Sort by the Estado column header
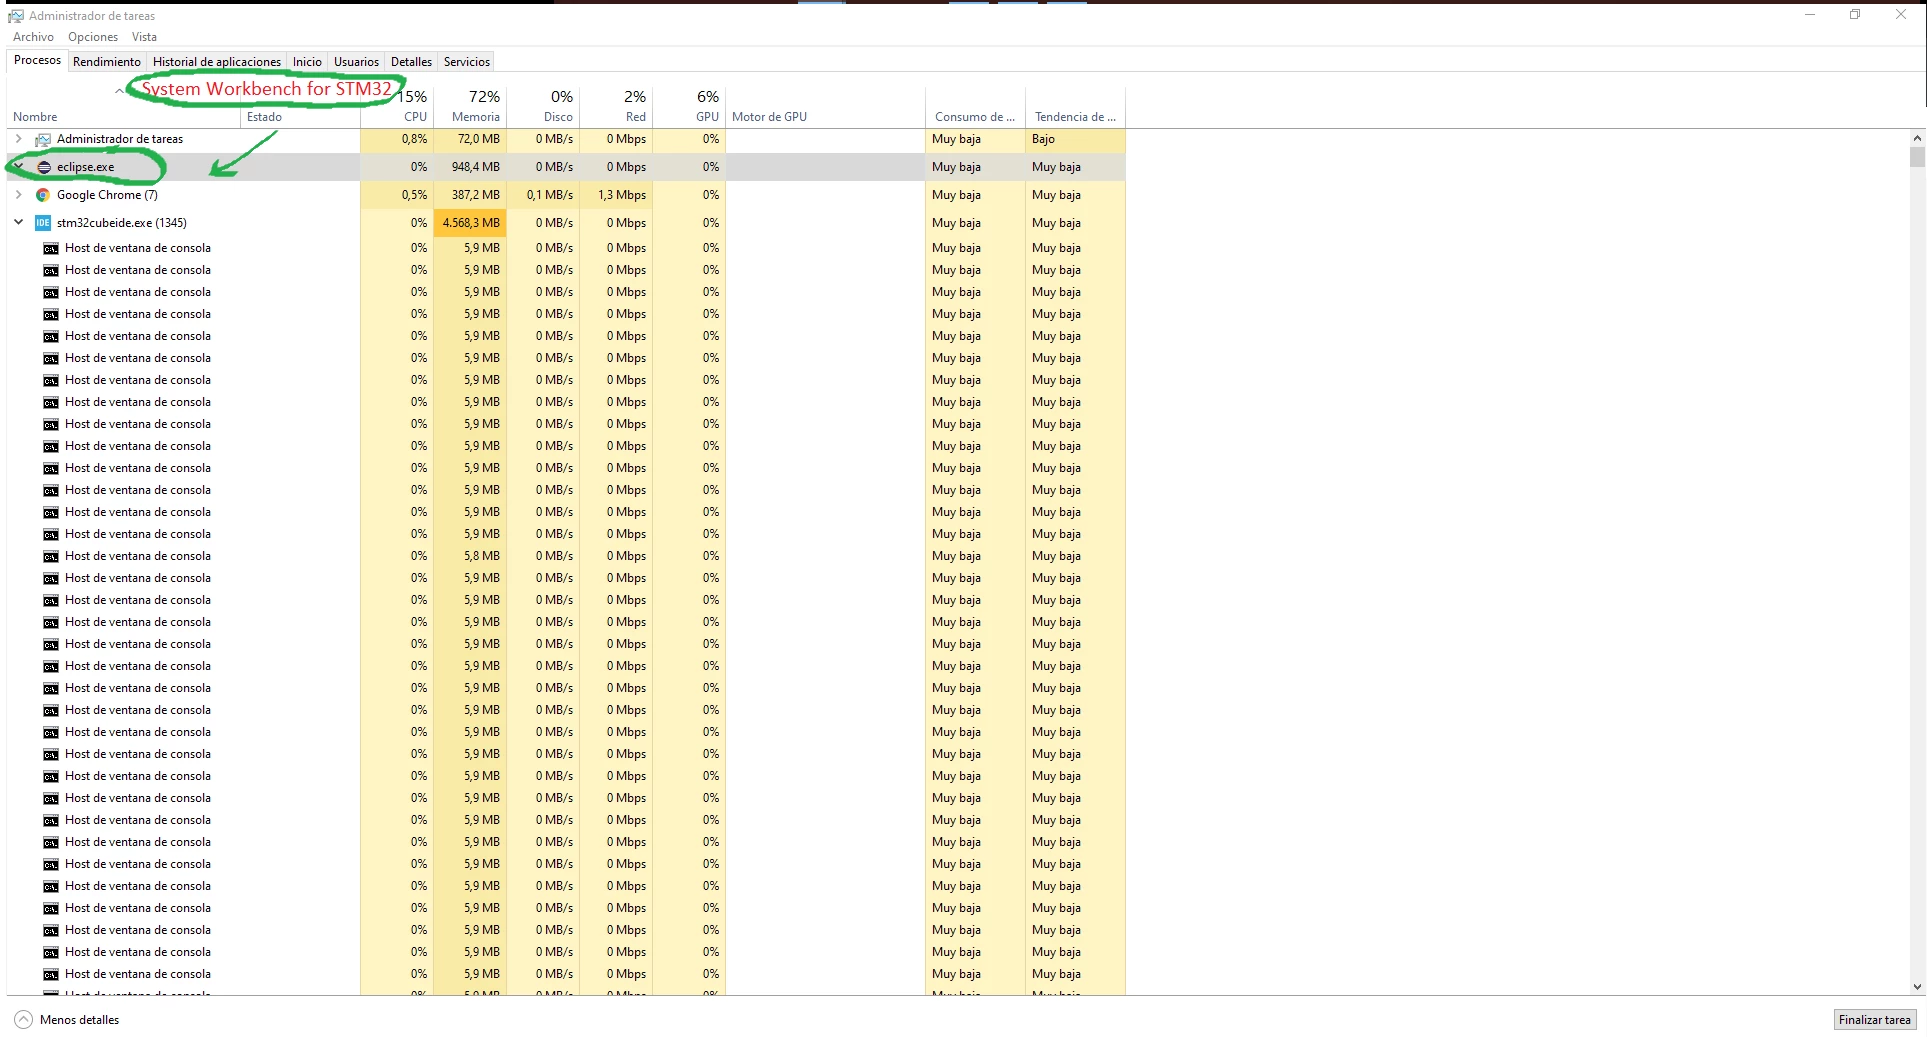The height and width of the screenshot is (1037, 1927). tap(300, 108)
